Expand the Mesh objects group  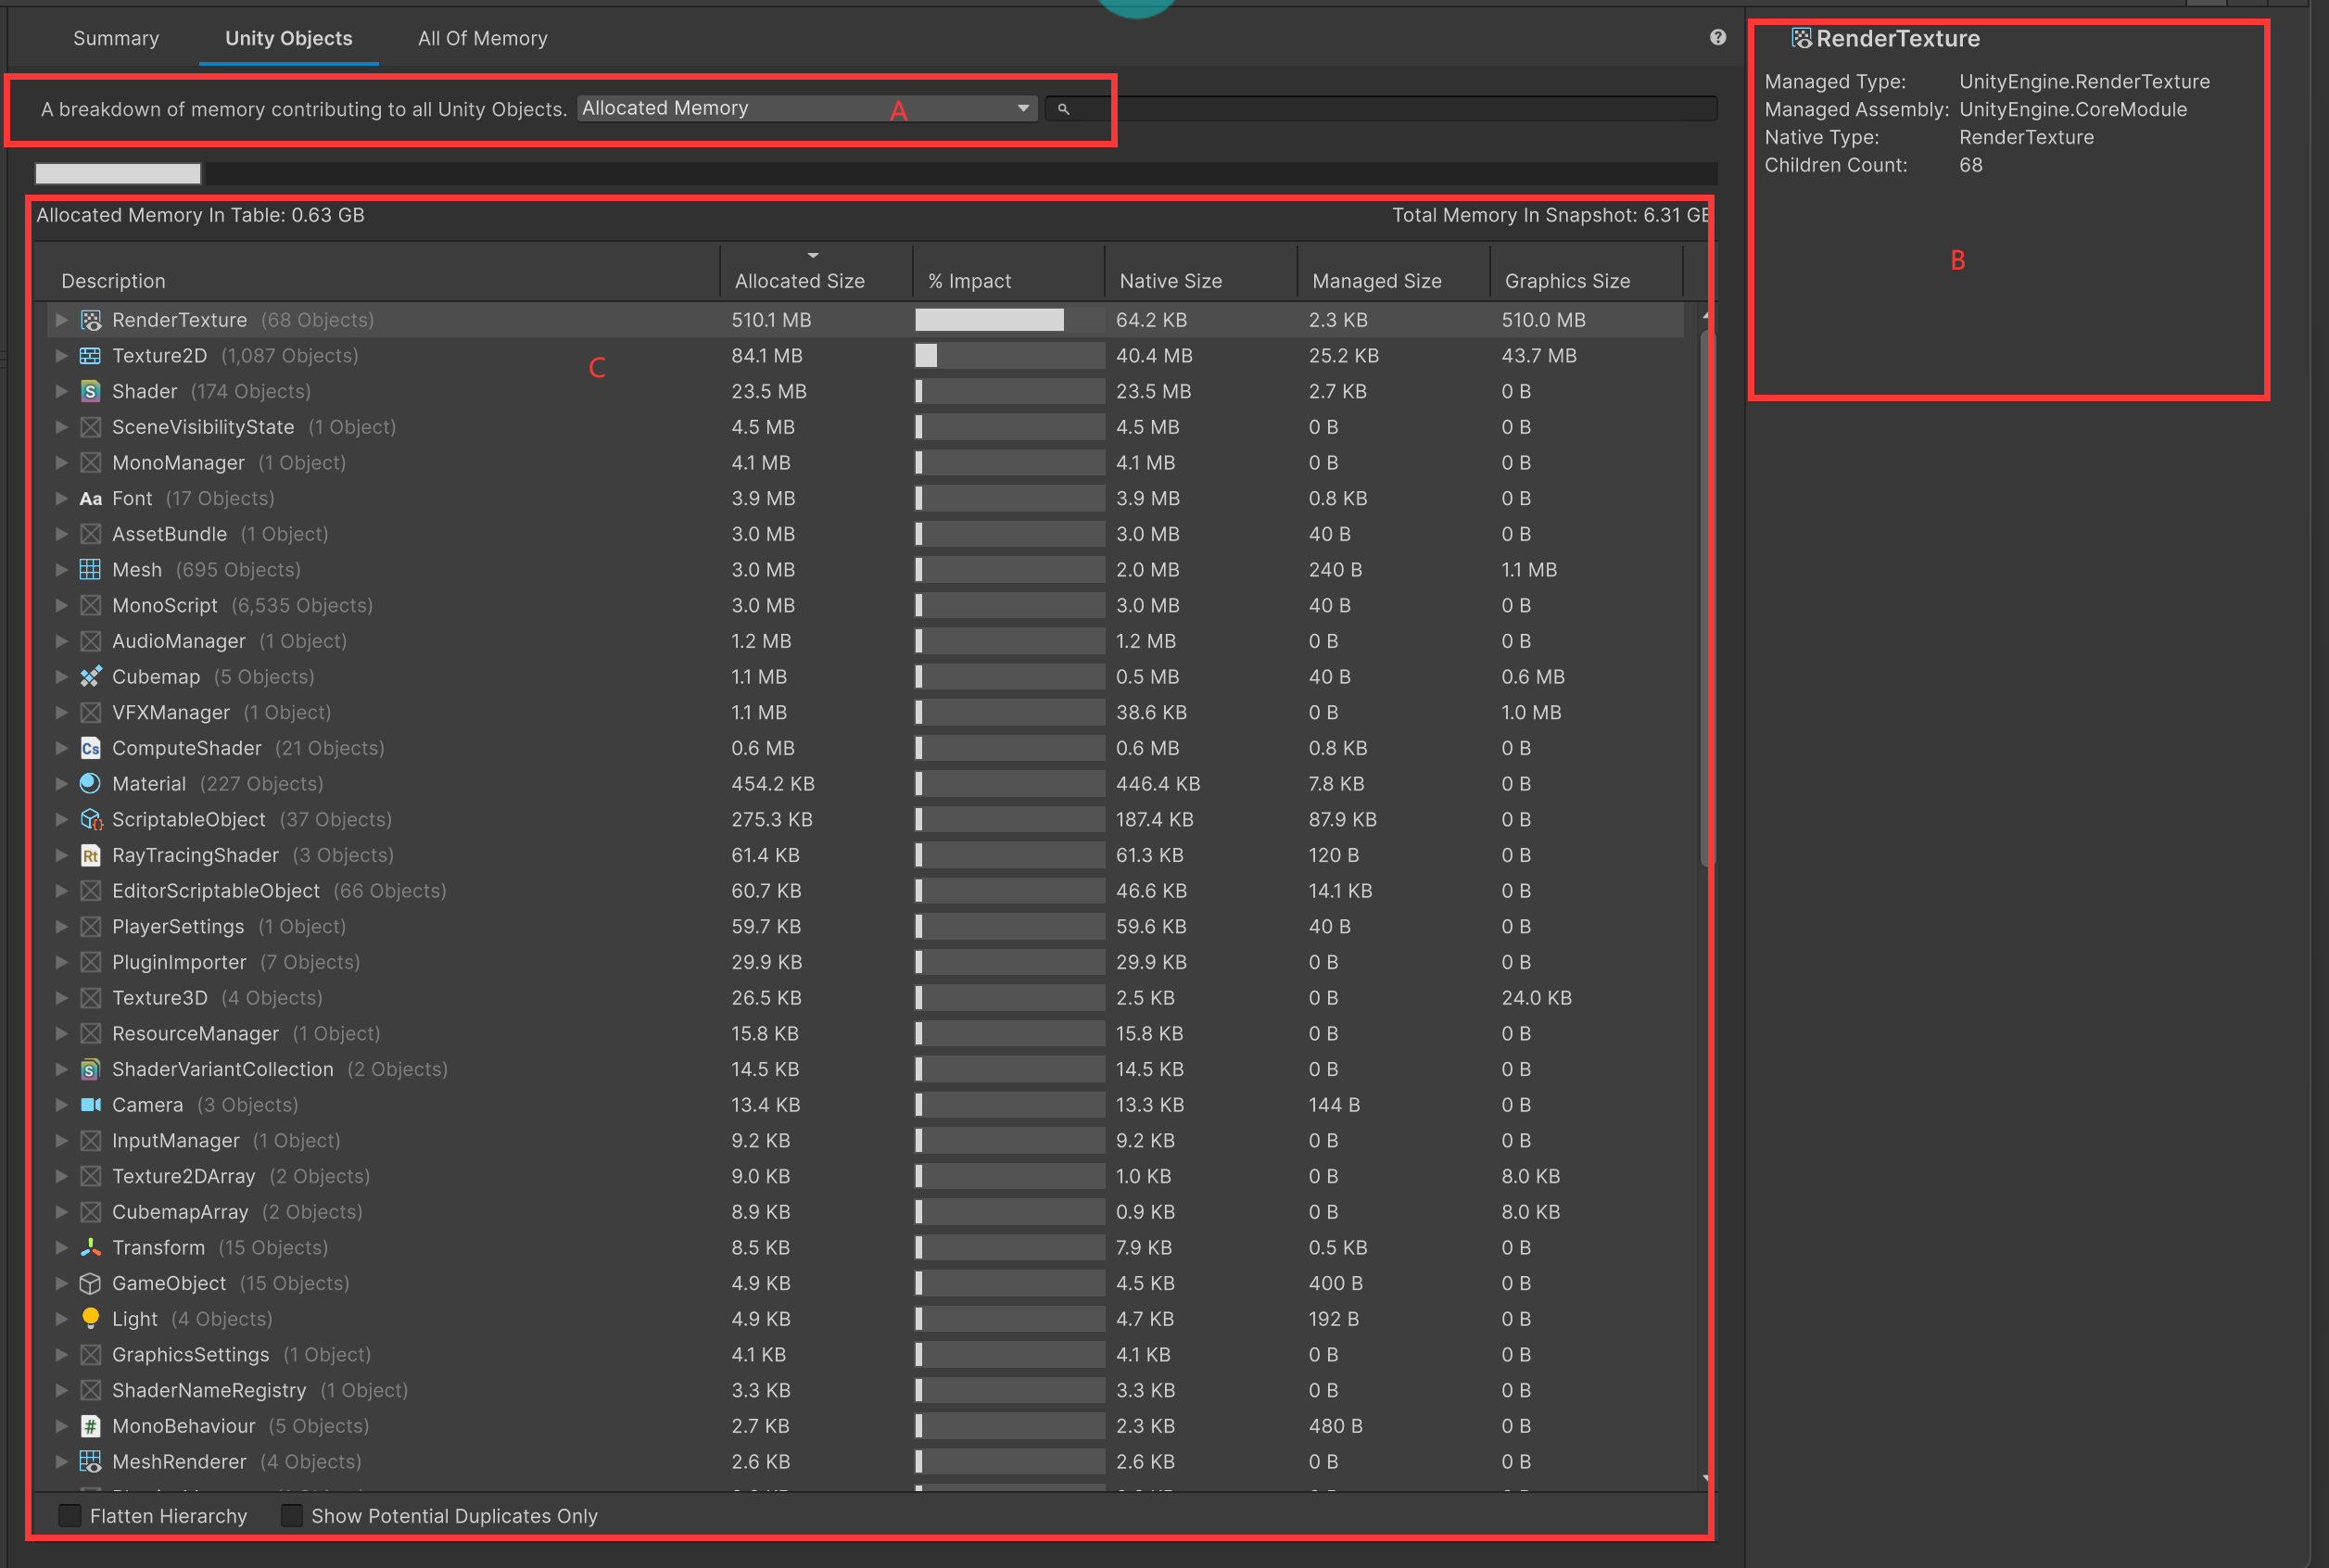pos(61,570)
